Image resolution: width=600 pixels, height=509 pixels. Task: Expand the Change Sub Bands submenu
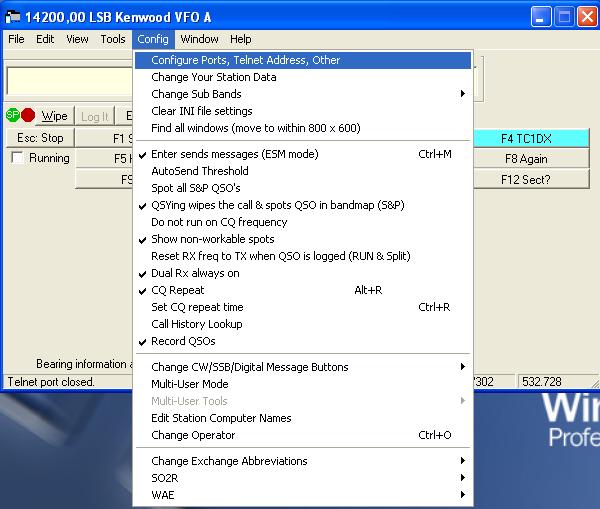[x=303, y=94]
